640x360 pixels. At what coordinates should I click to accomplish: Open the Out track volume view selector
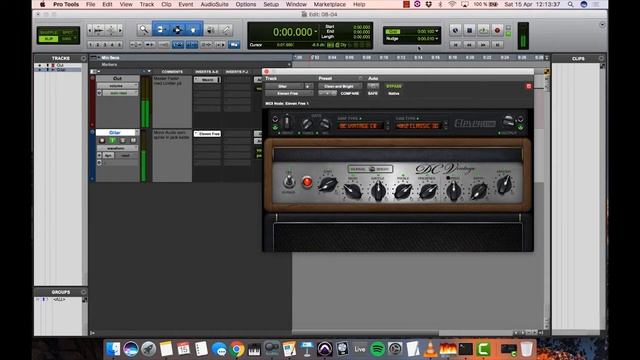pos(118,86)
